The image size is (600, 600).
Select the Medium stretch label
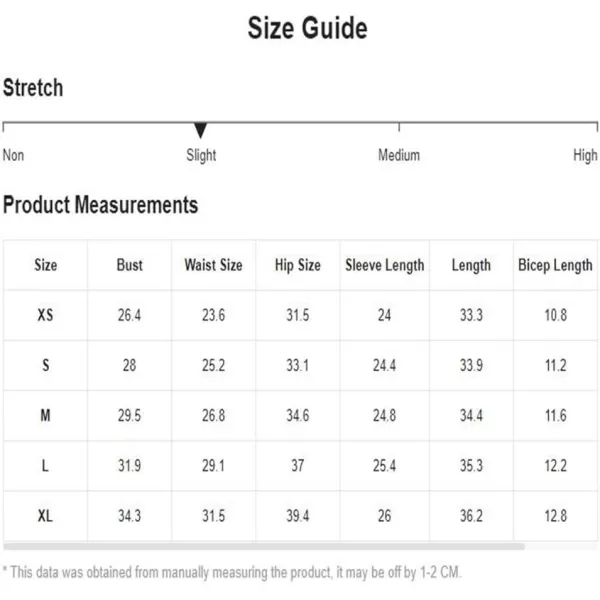point(399,155)
